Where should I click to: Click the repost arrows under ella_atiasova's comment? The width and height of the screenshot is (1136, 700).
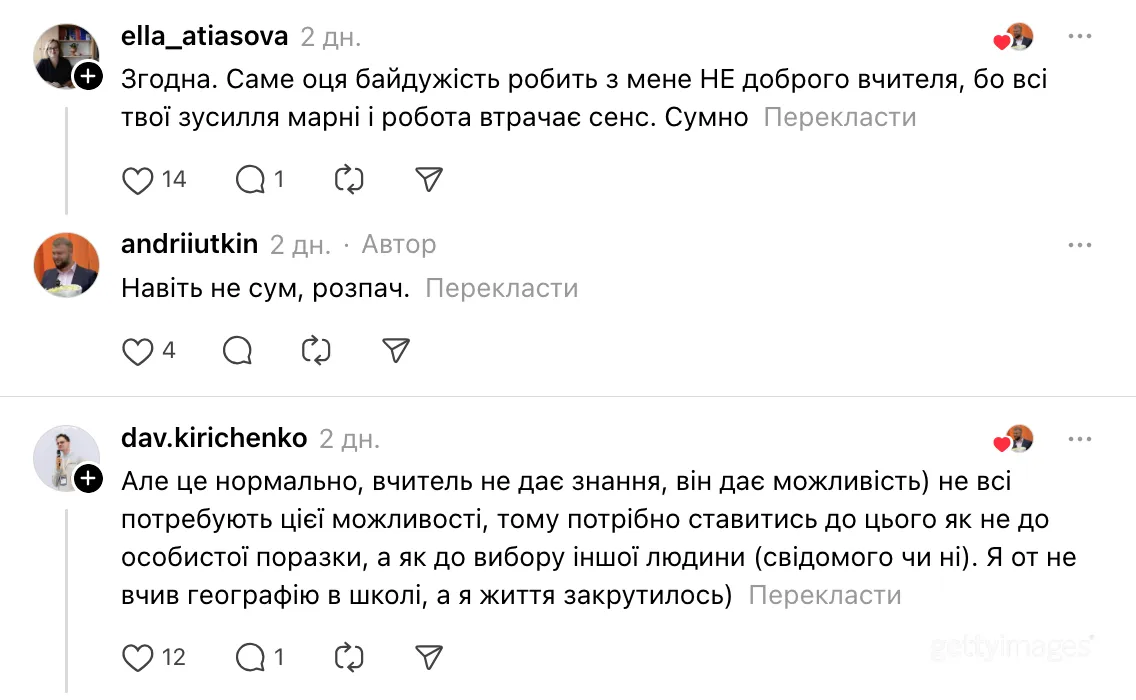348,180
